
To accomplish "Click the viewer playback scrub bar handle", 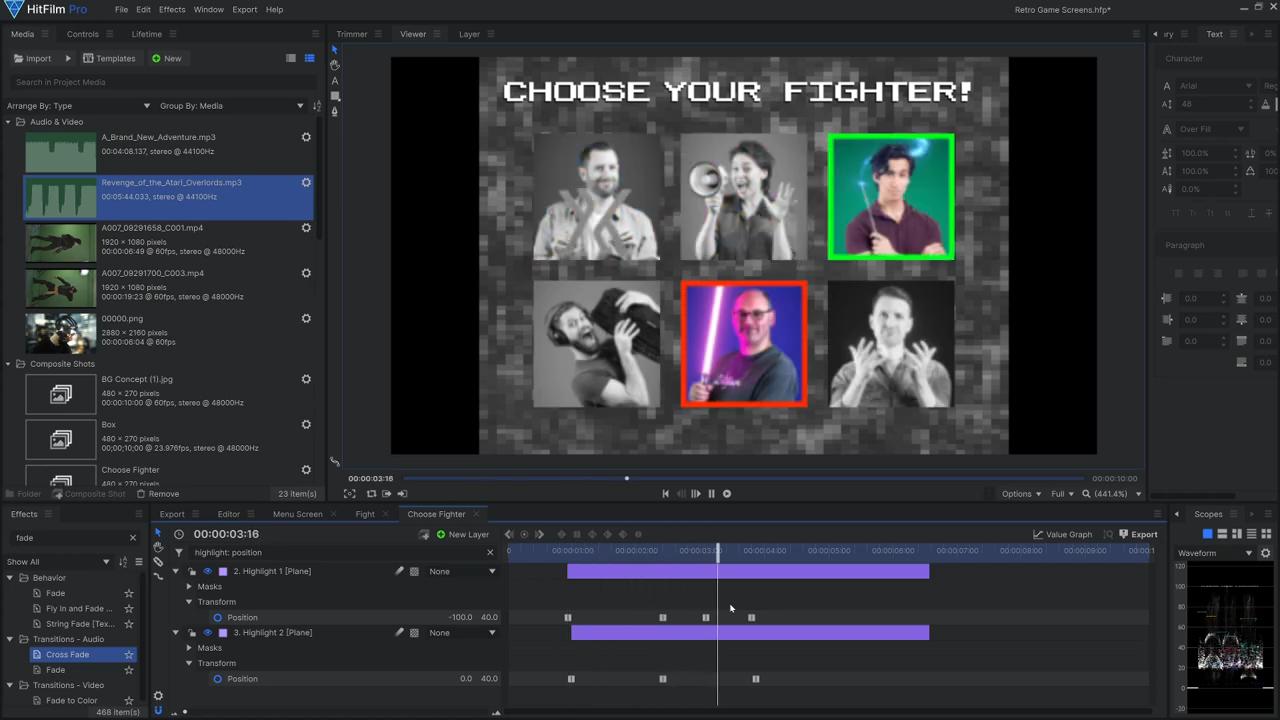I will point(627,478).
